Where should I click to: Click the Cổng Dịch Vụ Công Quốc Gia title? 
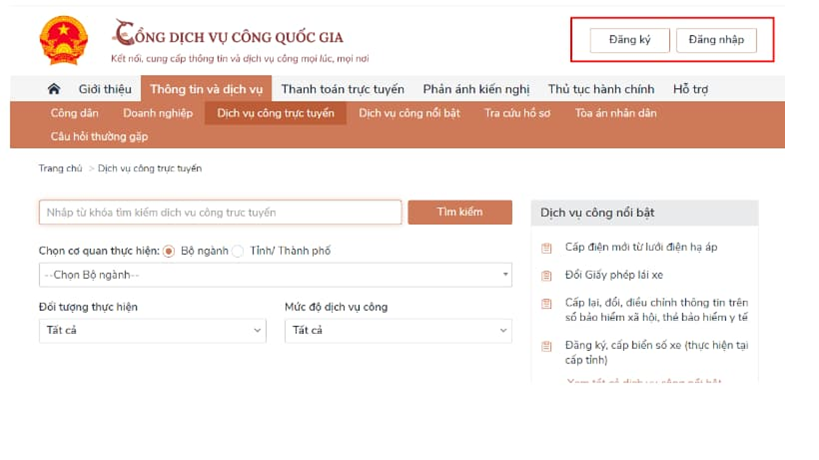(x=229, y=34)
